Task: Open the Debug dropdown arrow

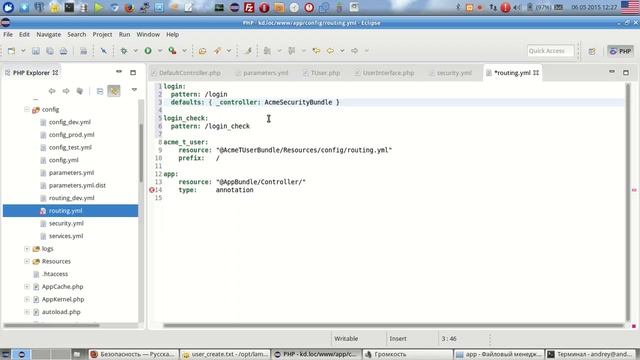Action: coord(135,51)
